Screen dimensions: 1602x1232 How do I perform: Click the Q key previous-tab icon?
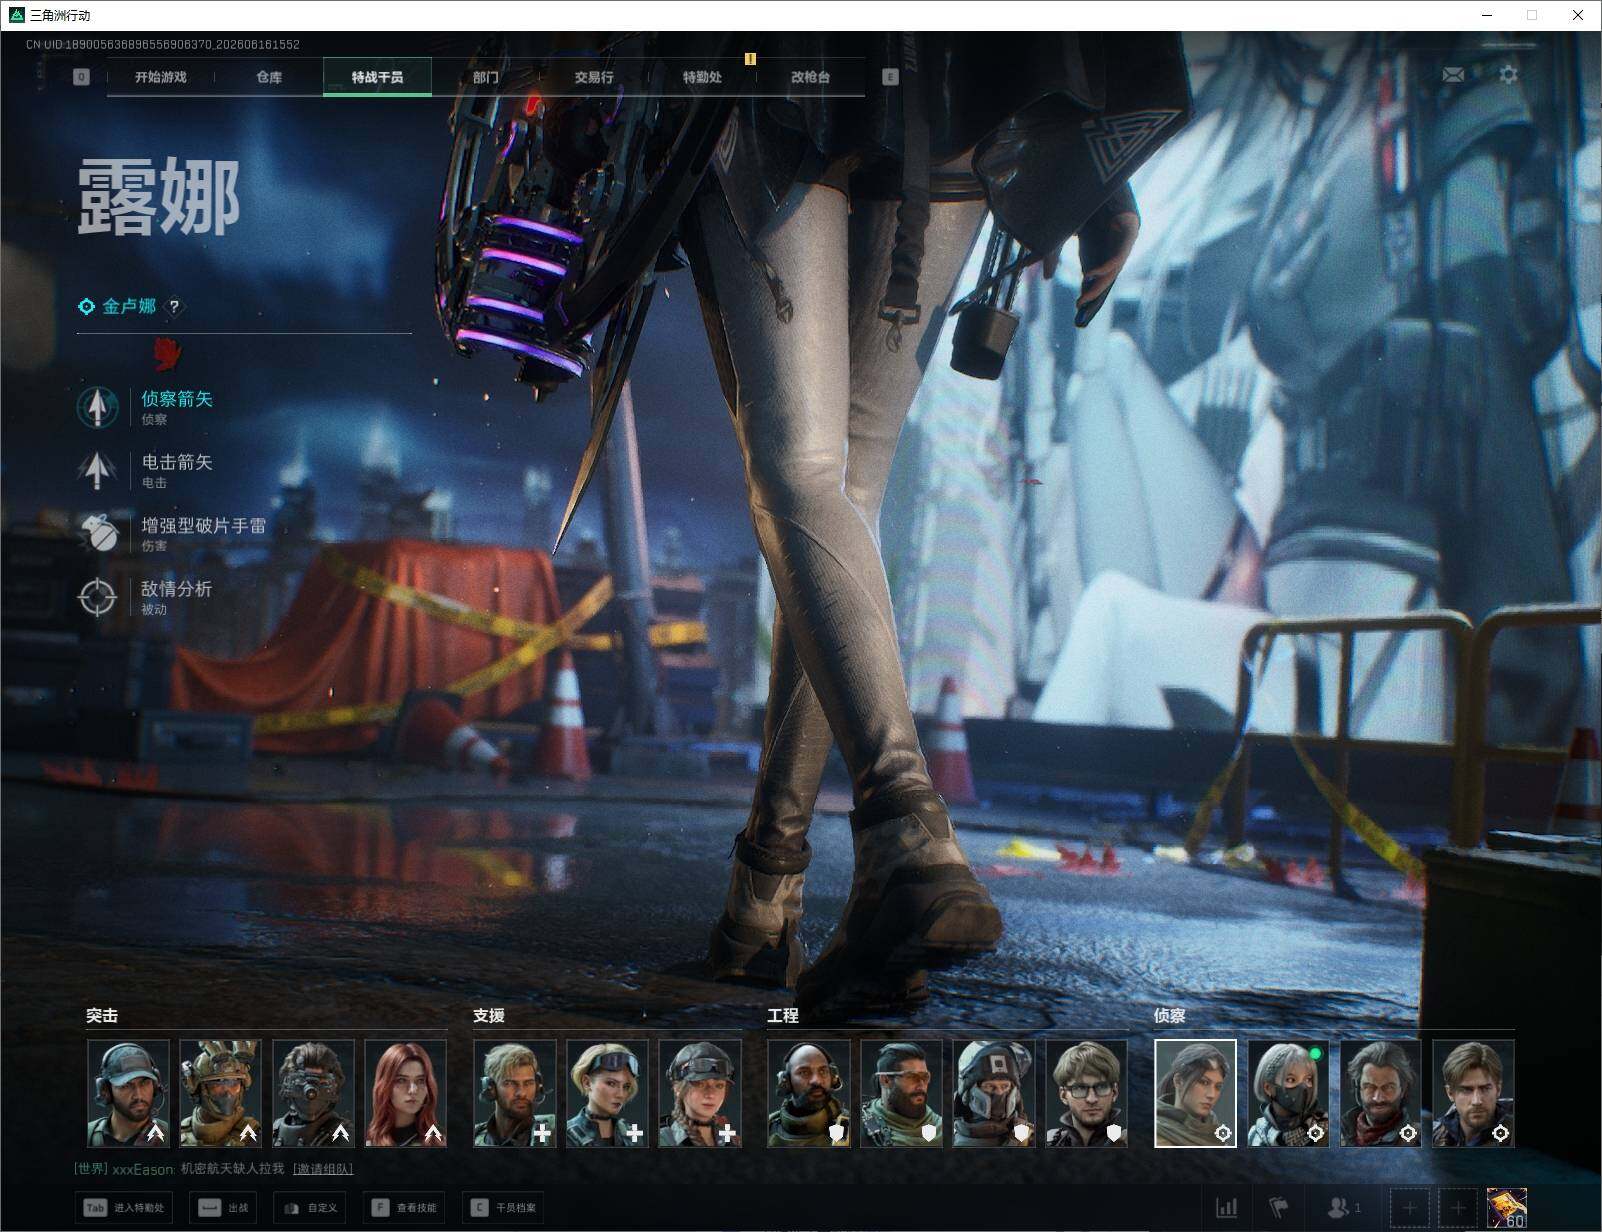(81, 77)
